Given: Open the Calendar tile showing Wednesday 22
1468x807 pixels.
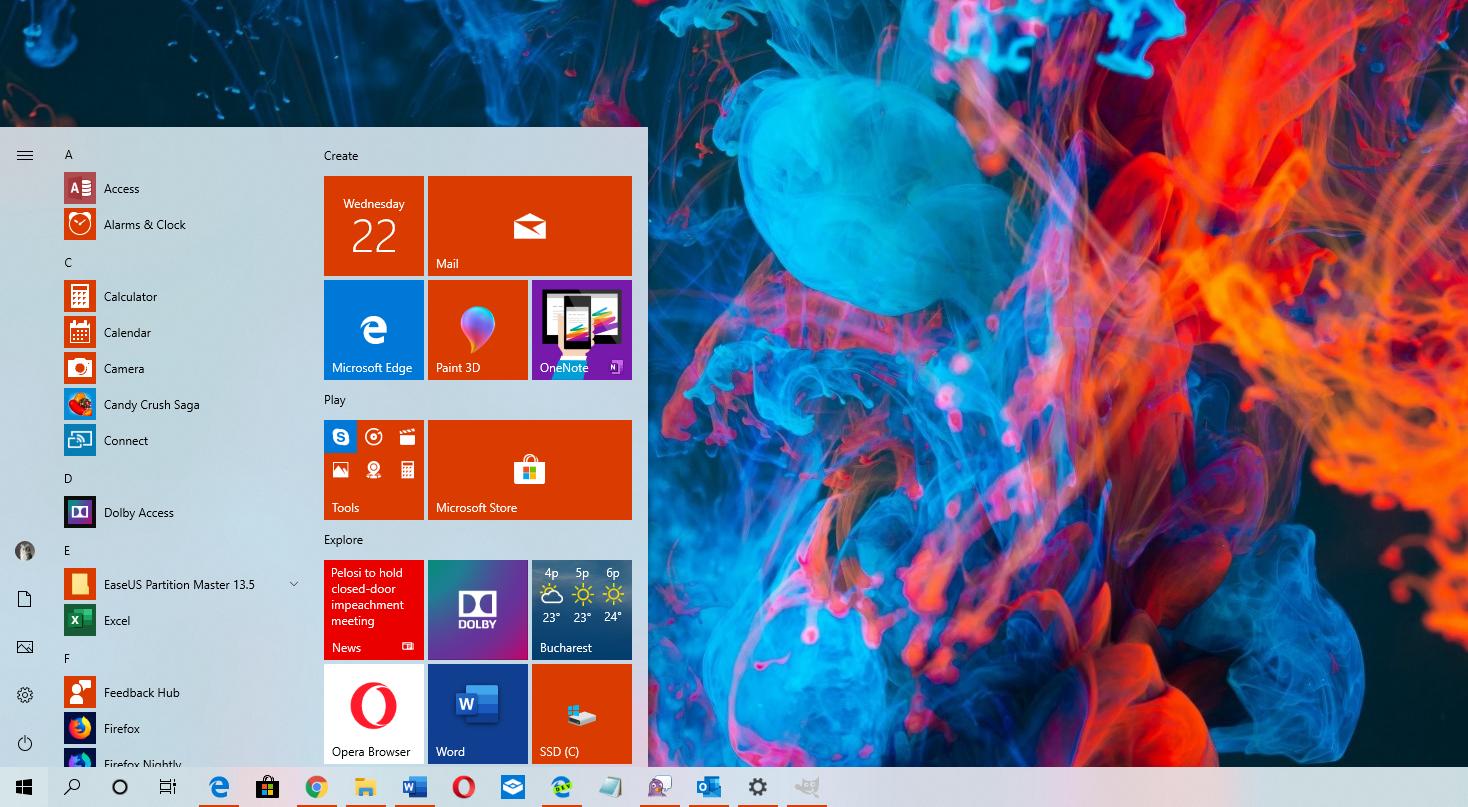Looking at the screenshot, I should coord(374,226).
